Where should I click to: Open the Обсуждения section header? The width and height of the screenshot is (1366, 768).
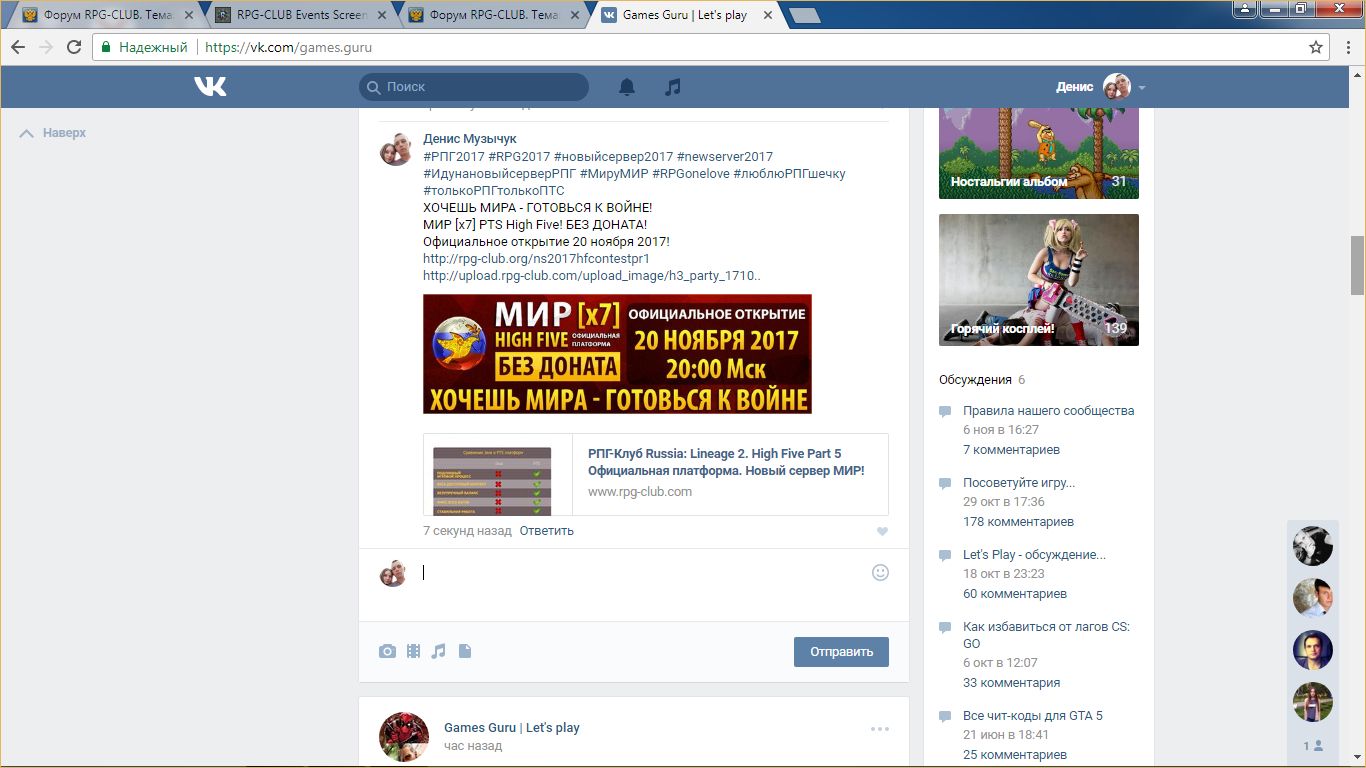[975, 380]
